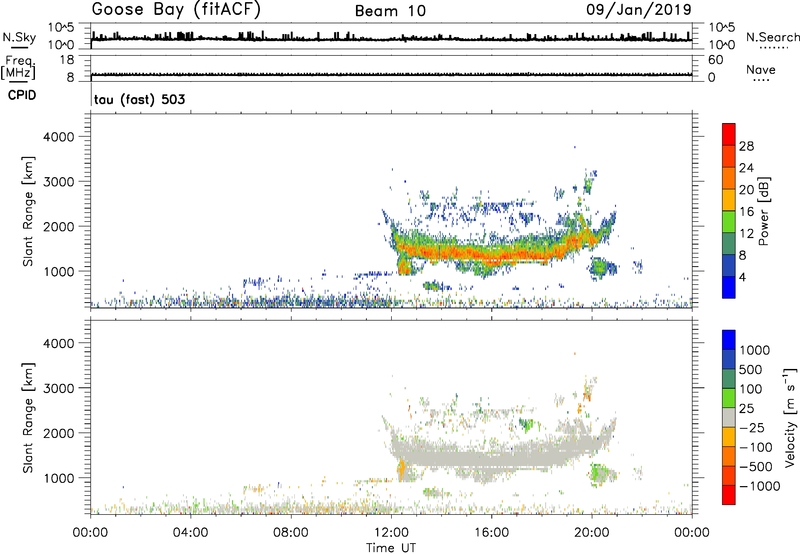Click the 'Nave' legend label
The height and width of the screenshot is (554, 800).
[761, 70]
